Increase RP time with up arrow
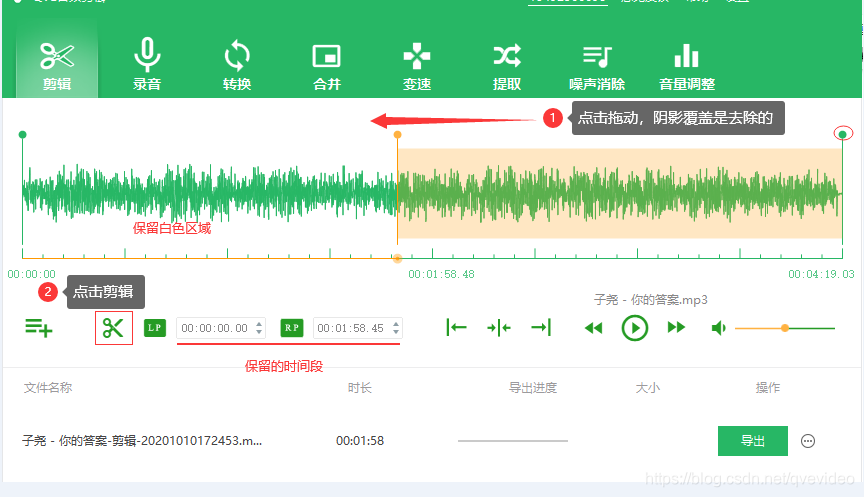 click(396, 323)
